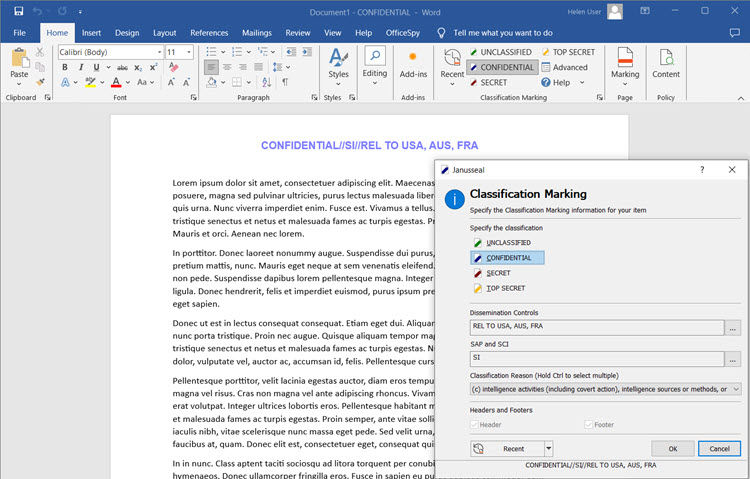Switch to the Insert ribbon tab
Screen dimensions: 750x479
pos(91,33)
